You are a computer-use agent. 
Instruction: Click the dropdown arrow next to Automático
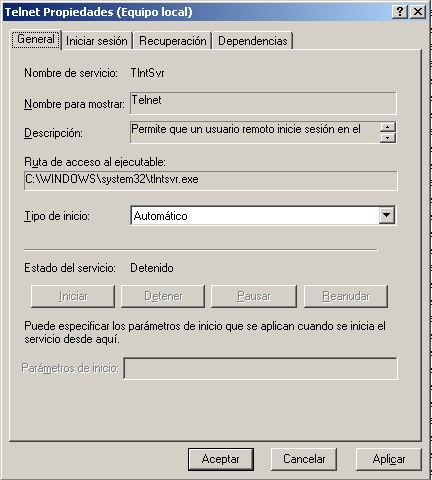coord(386,215)
